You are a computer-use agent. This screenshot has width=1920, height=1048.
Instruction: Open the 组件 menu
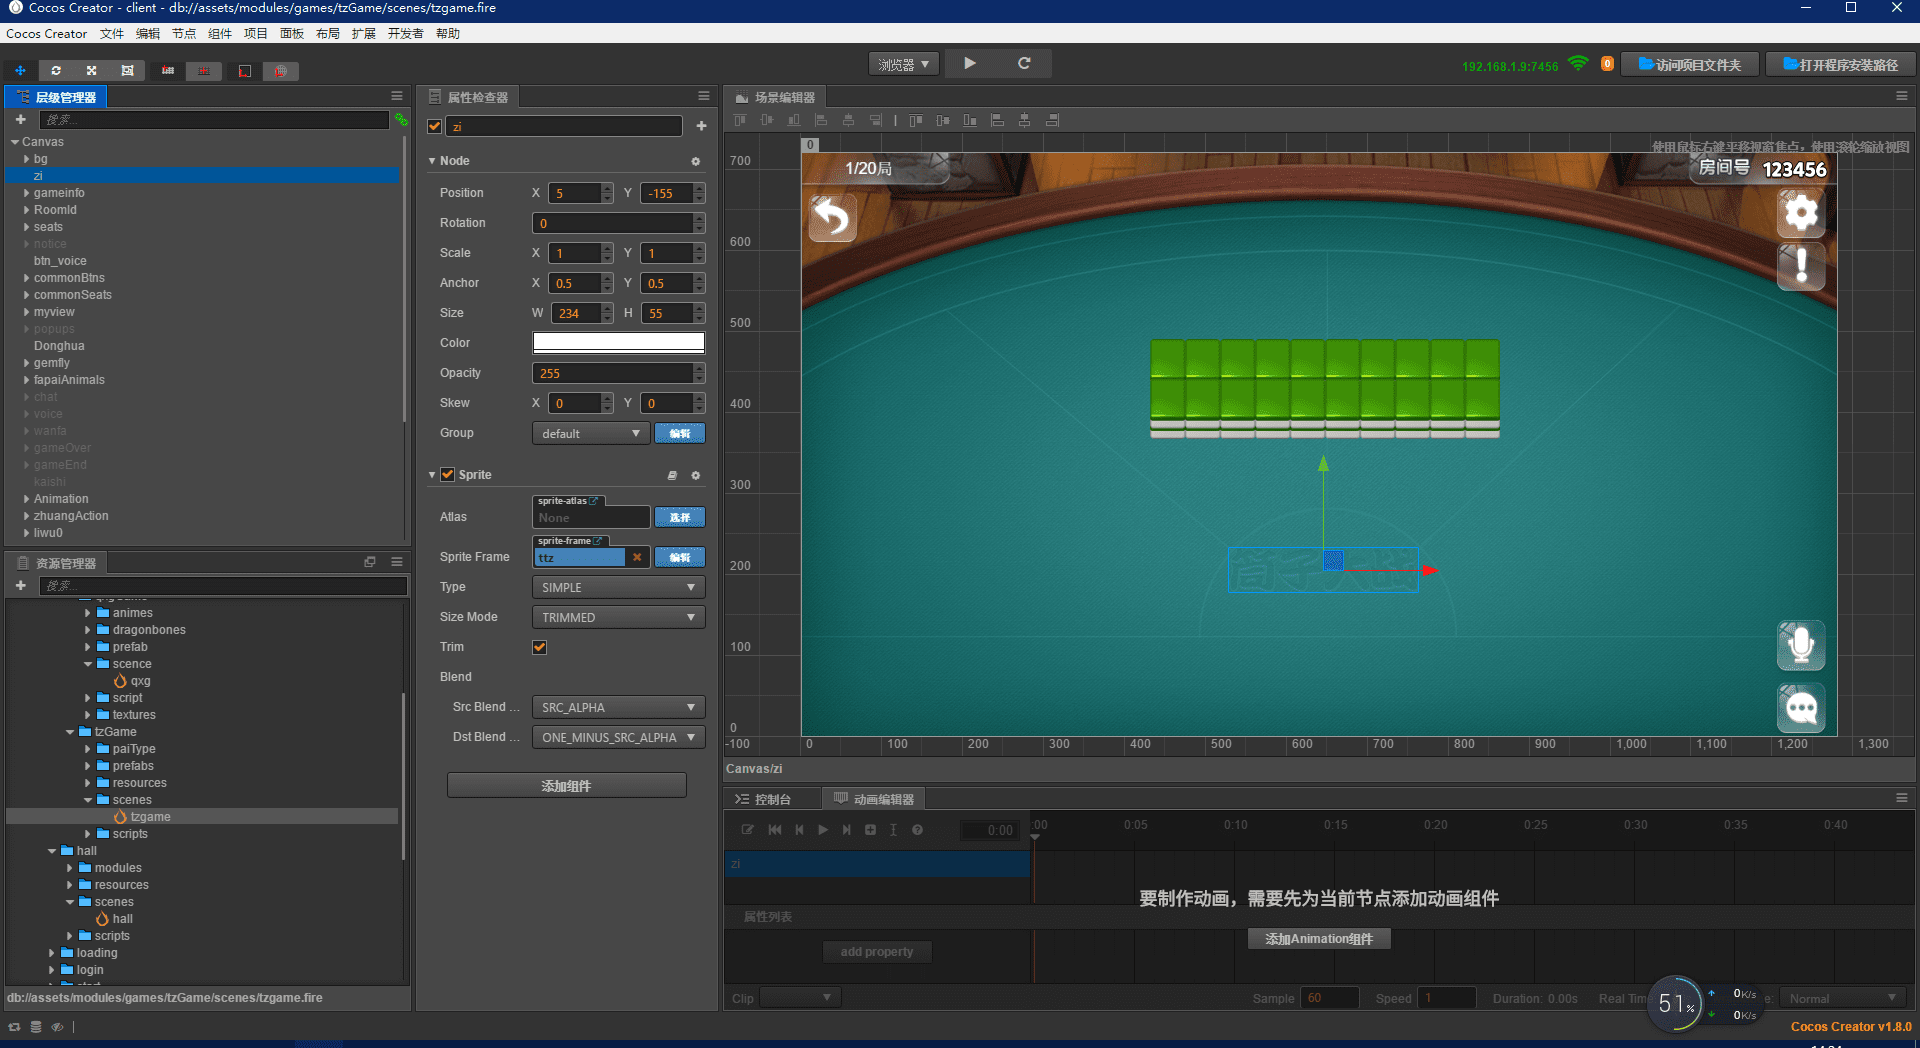(220, 34)
